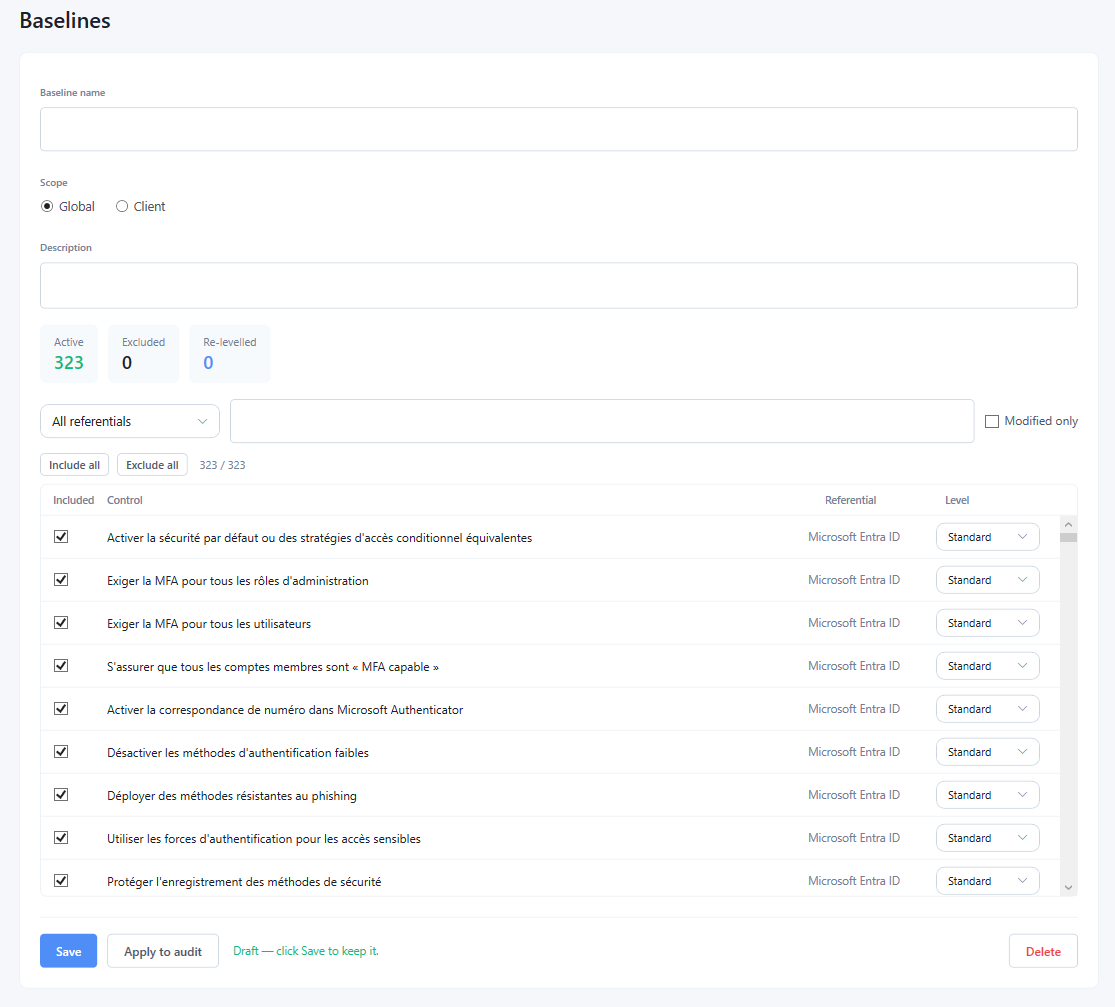
Task: Click 'Draft — click Save to keep it.' text
Action: coord(306,951)
